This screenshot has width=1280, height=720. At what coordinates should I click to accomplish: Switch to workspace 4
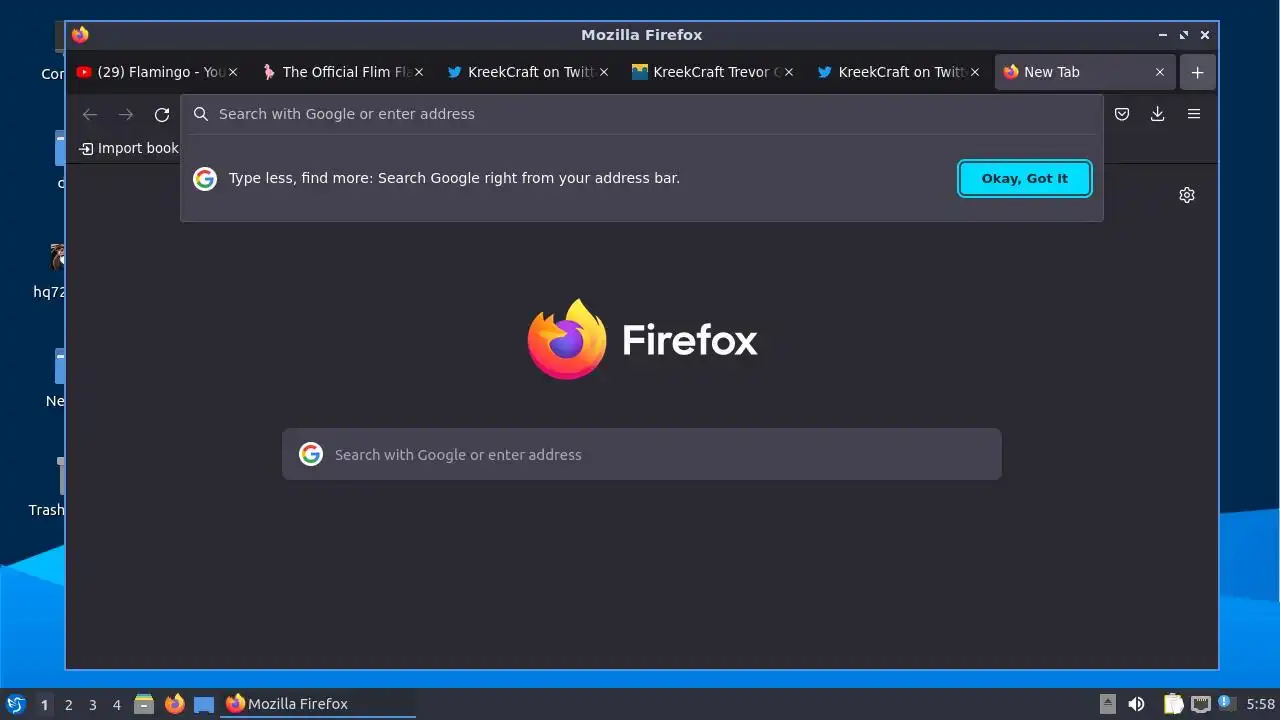[x=116, y=704]
